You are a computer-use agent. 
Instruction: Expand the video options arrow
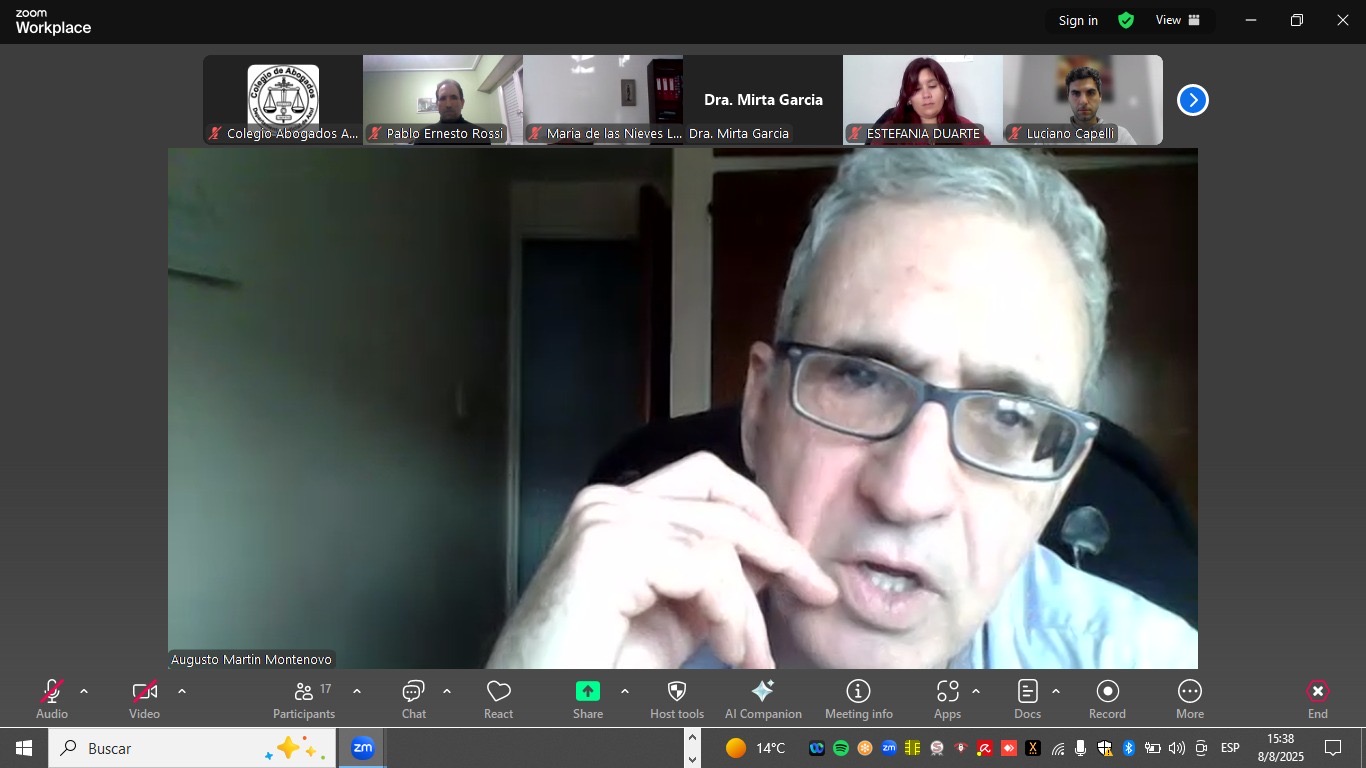[181, 691]
